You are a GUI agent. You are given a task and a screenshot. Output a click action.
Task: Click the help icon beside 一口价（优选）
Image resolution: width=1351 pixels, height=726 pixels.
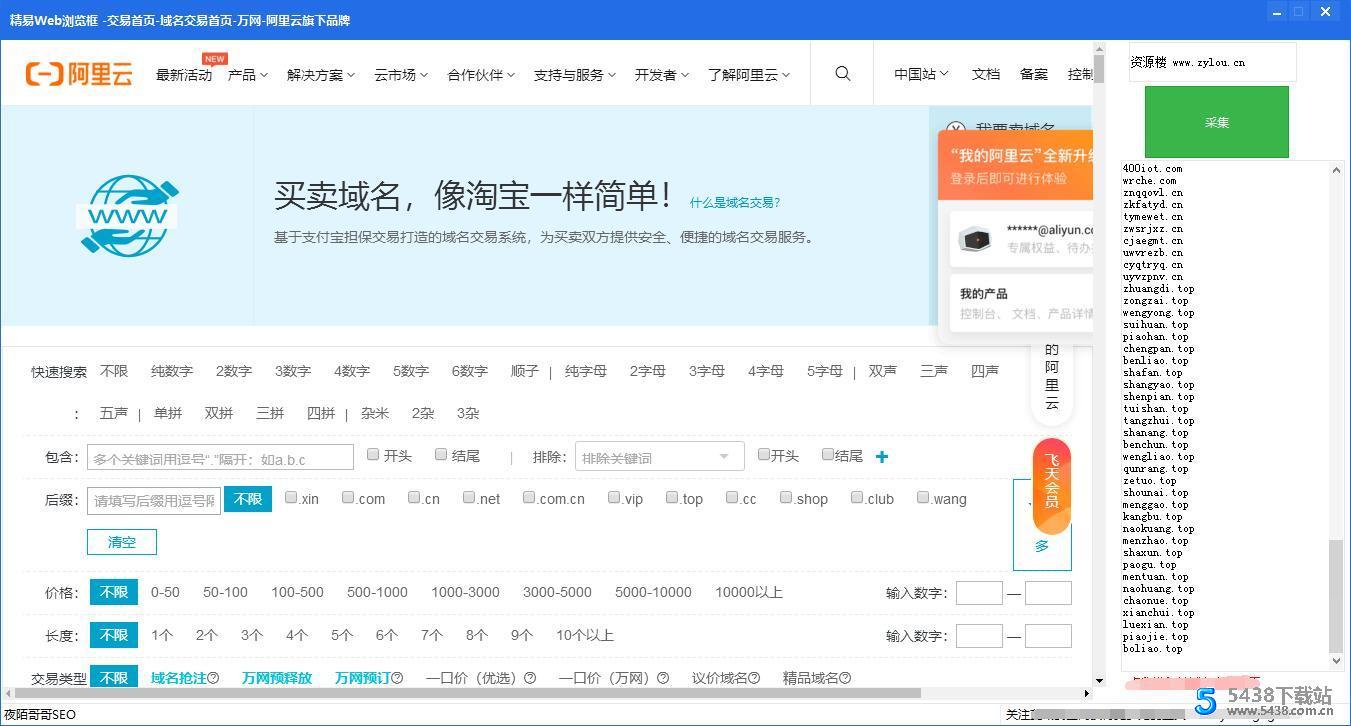530,678
